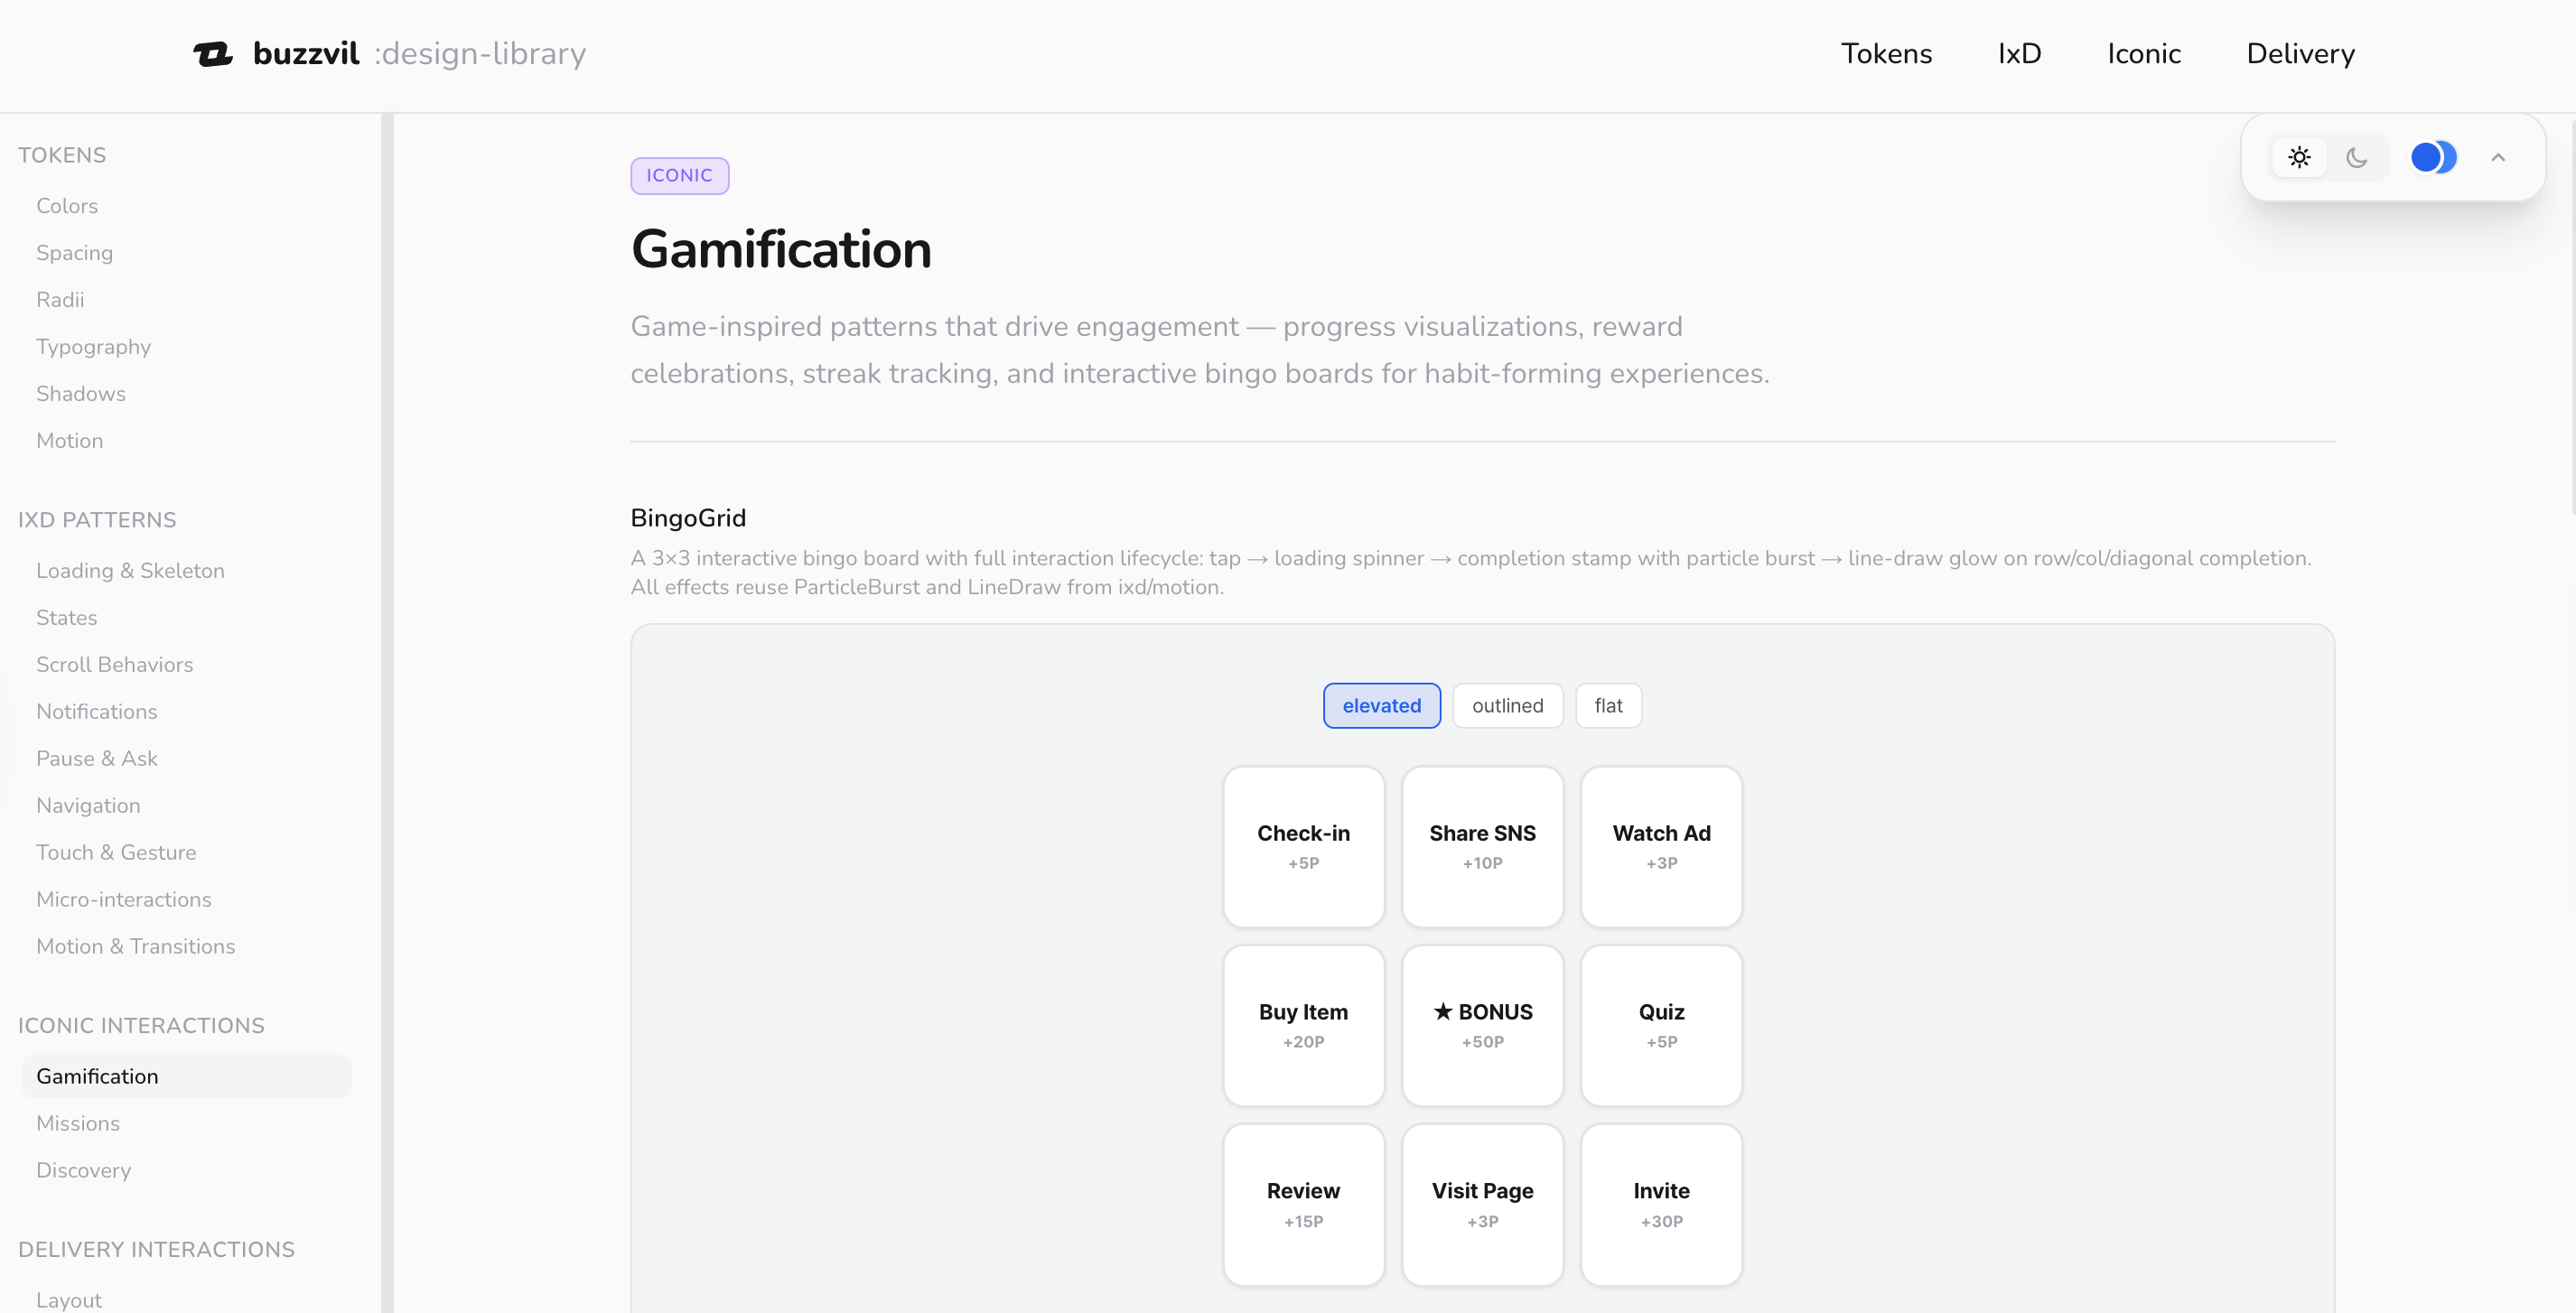Navigate to Motion & Transitions
The width and height of the screenshot is (2576, 1313).
136,946
